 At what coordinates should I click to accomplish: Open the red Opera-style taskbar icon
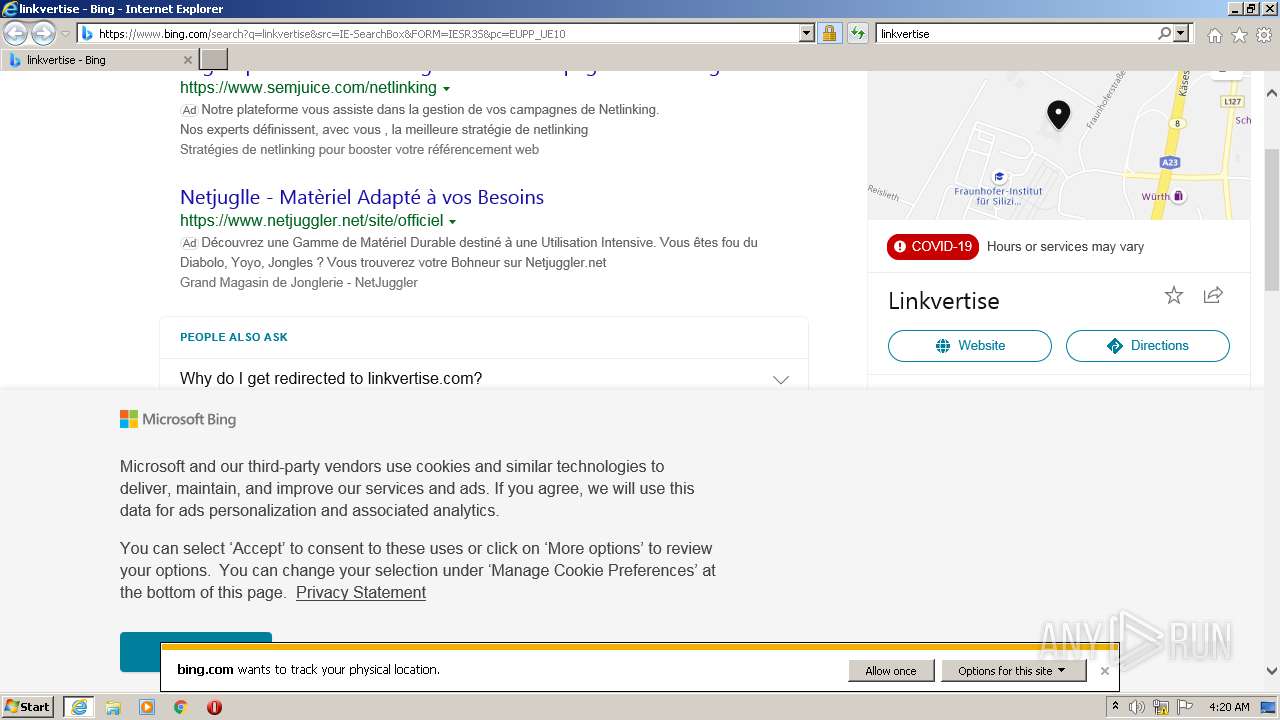214,707
